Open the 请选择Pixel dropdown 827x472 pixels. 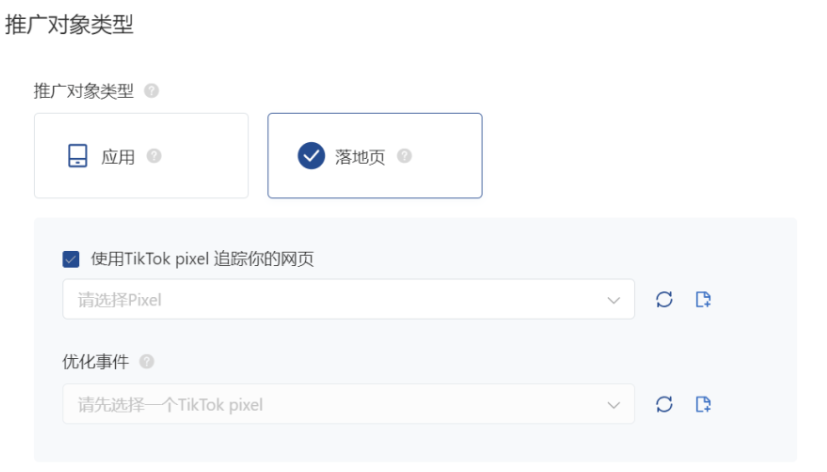tap(349, 299)
